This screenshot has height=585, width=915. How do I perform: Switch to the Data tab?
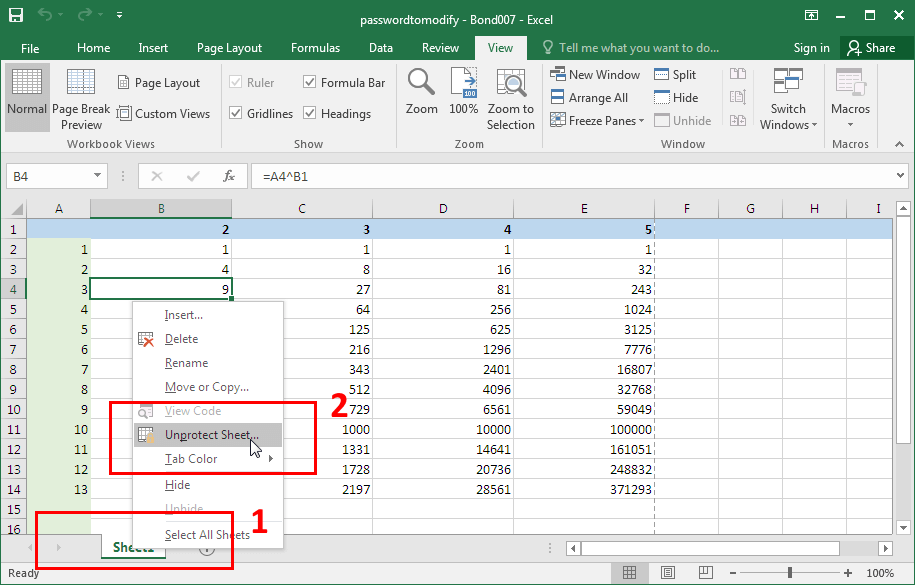point(380,48)
